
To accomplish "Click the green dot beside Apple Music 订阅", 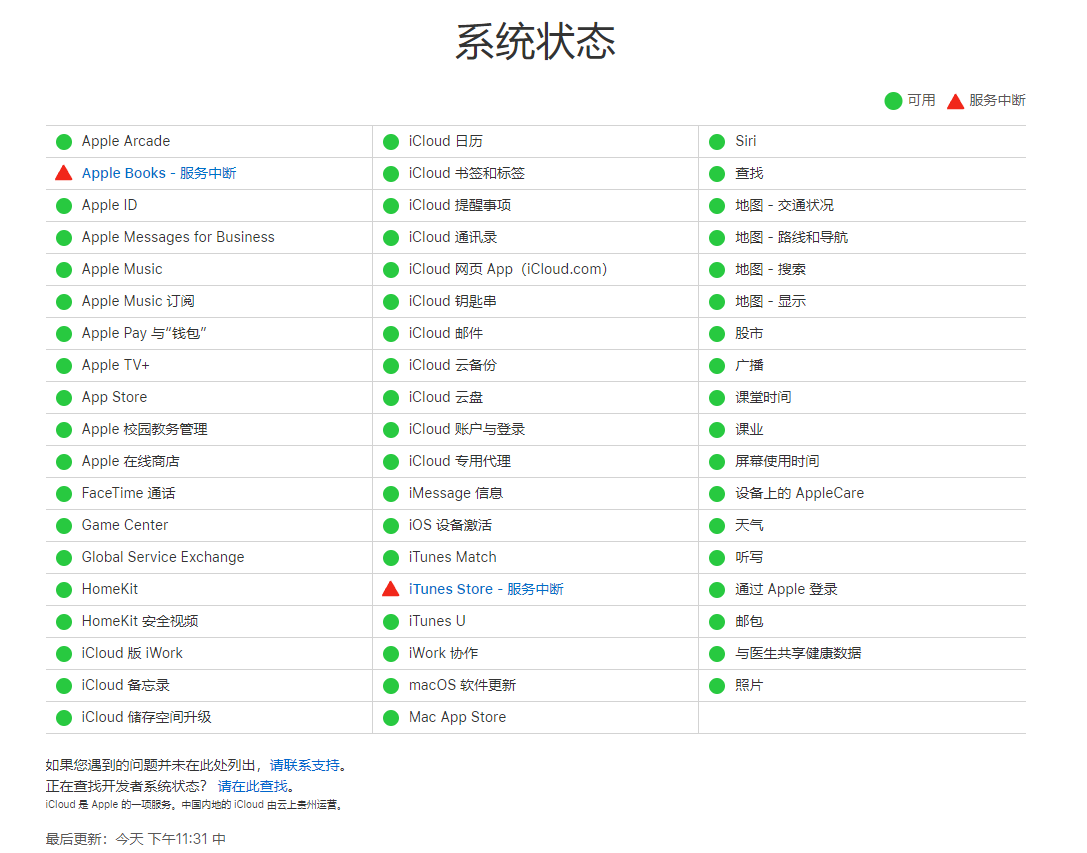I will (x=64, y=302).
